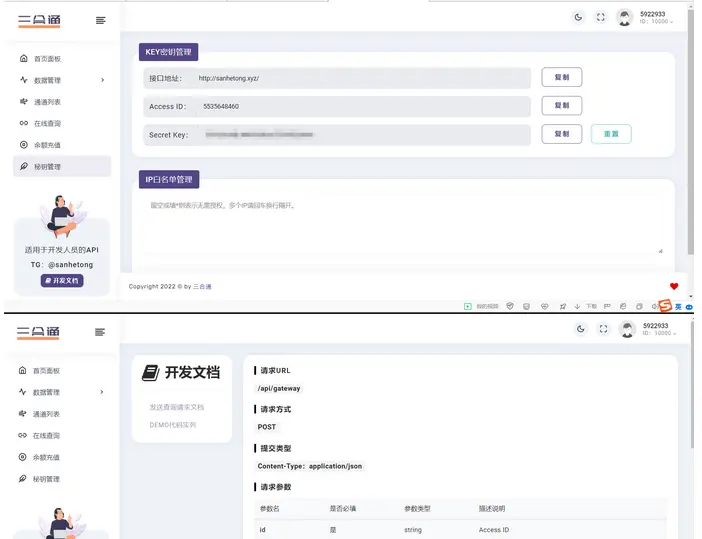The height and width of the screenshot is (539, 702).
Task: Toggle dark mode moon icon on the 开发文档 page
Action: (x=581, y=329)
